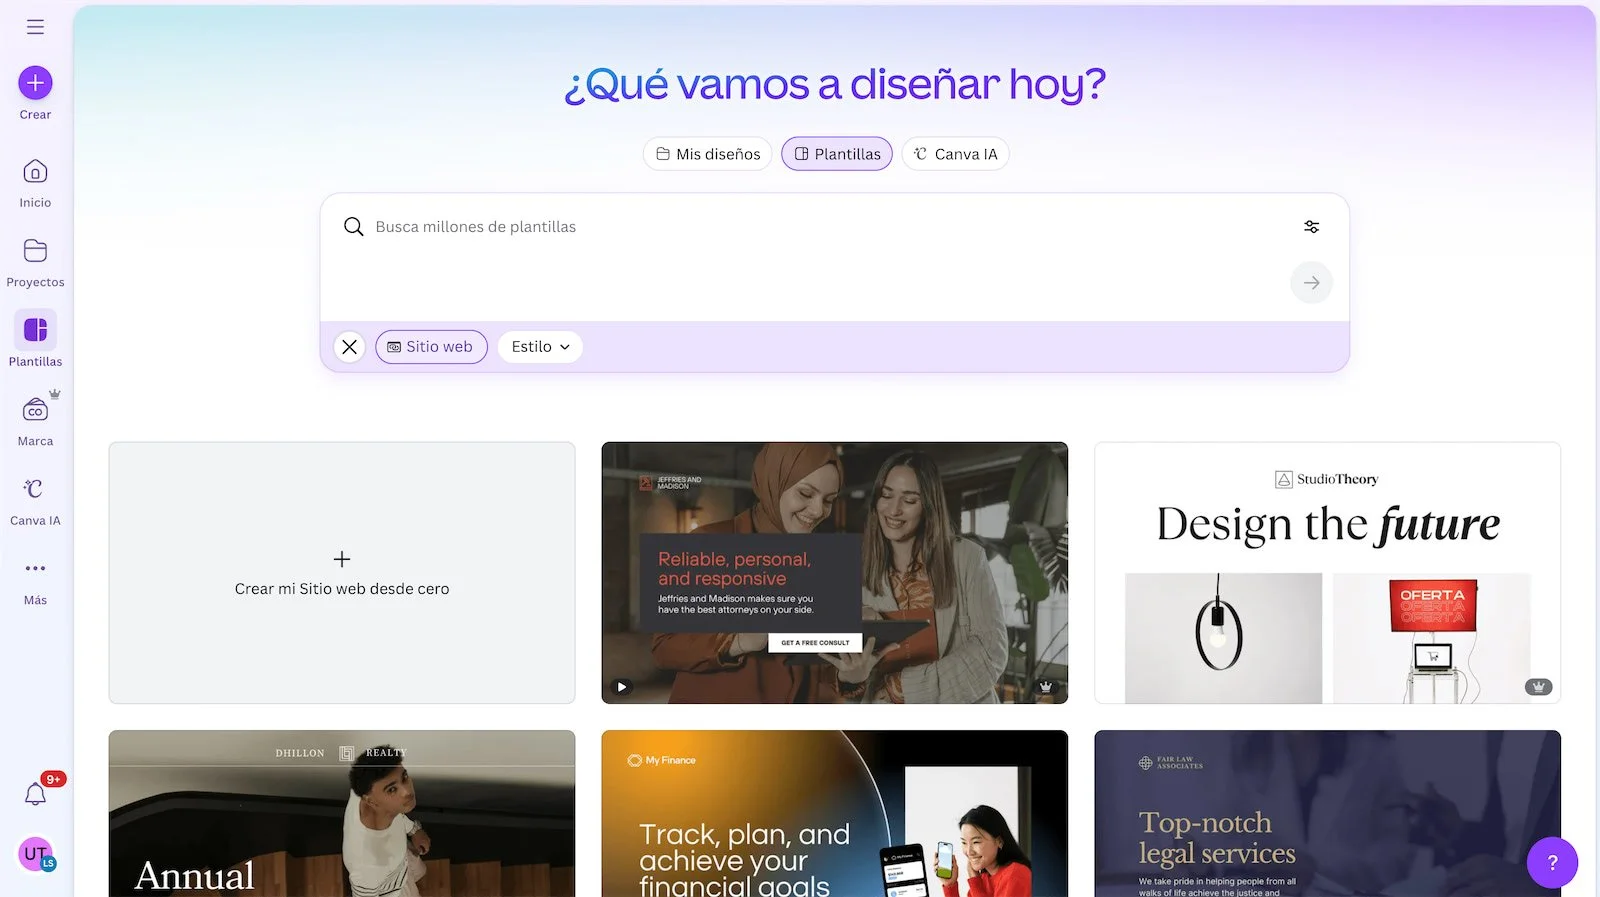Select Plantillas icon in sidebar

(35, 329)
